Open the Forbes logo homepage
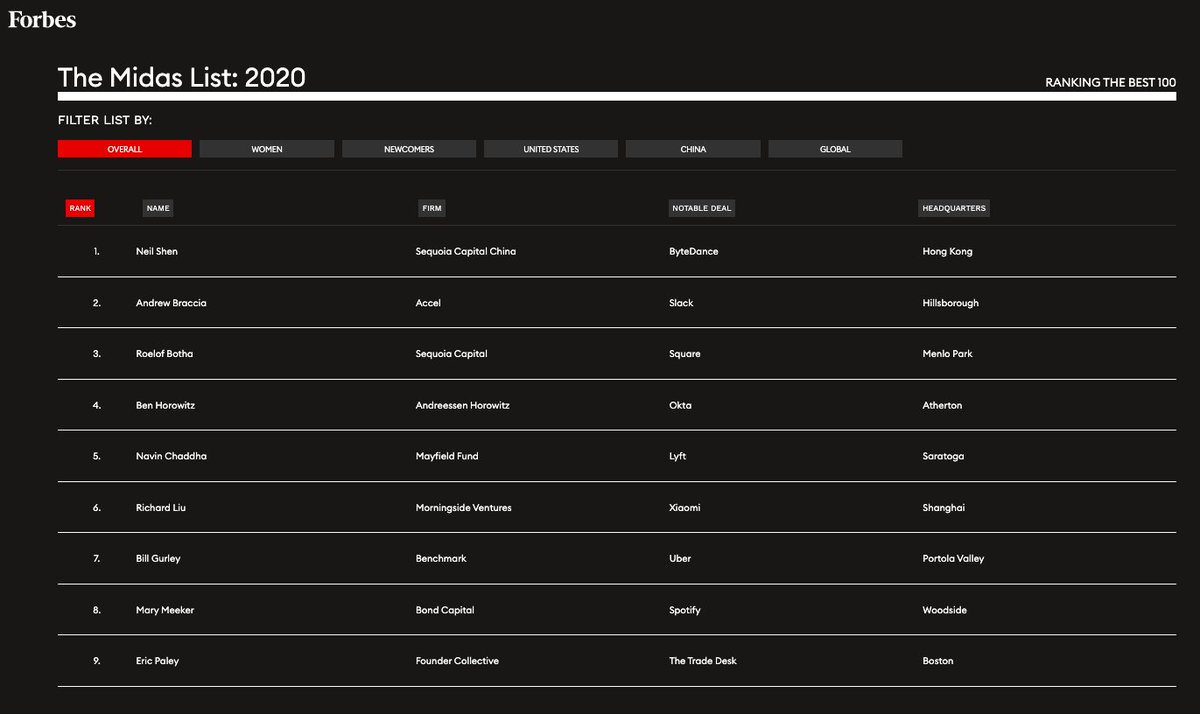1200x714 pixels. point(42,19)
